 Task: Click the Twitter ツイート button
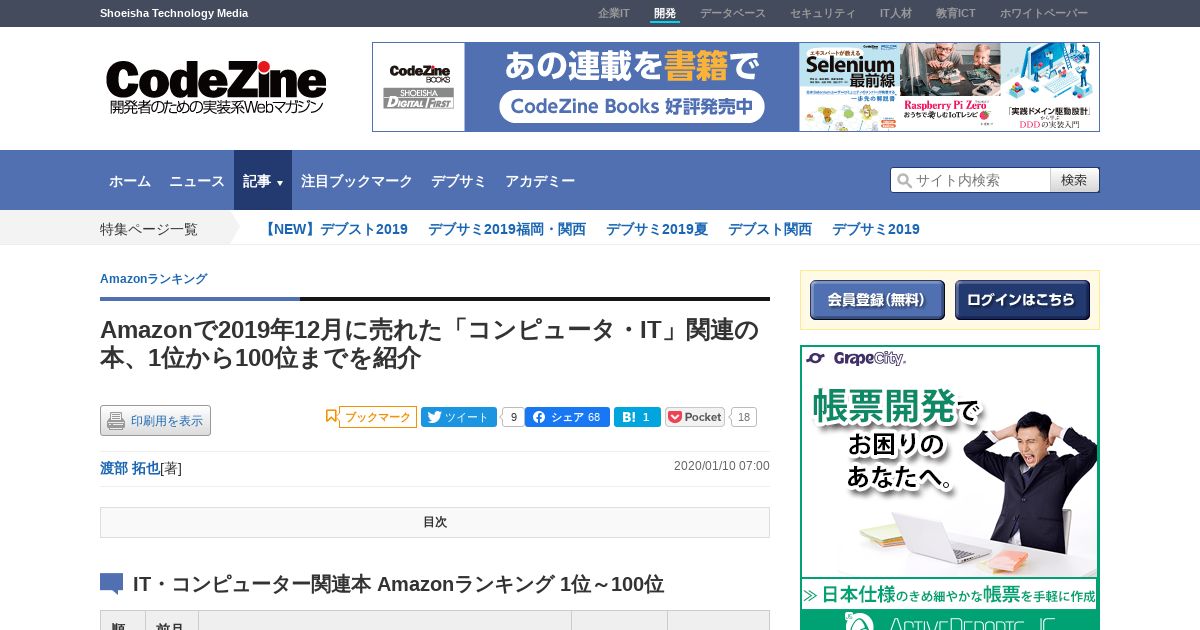(x=458, y=417)
